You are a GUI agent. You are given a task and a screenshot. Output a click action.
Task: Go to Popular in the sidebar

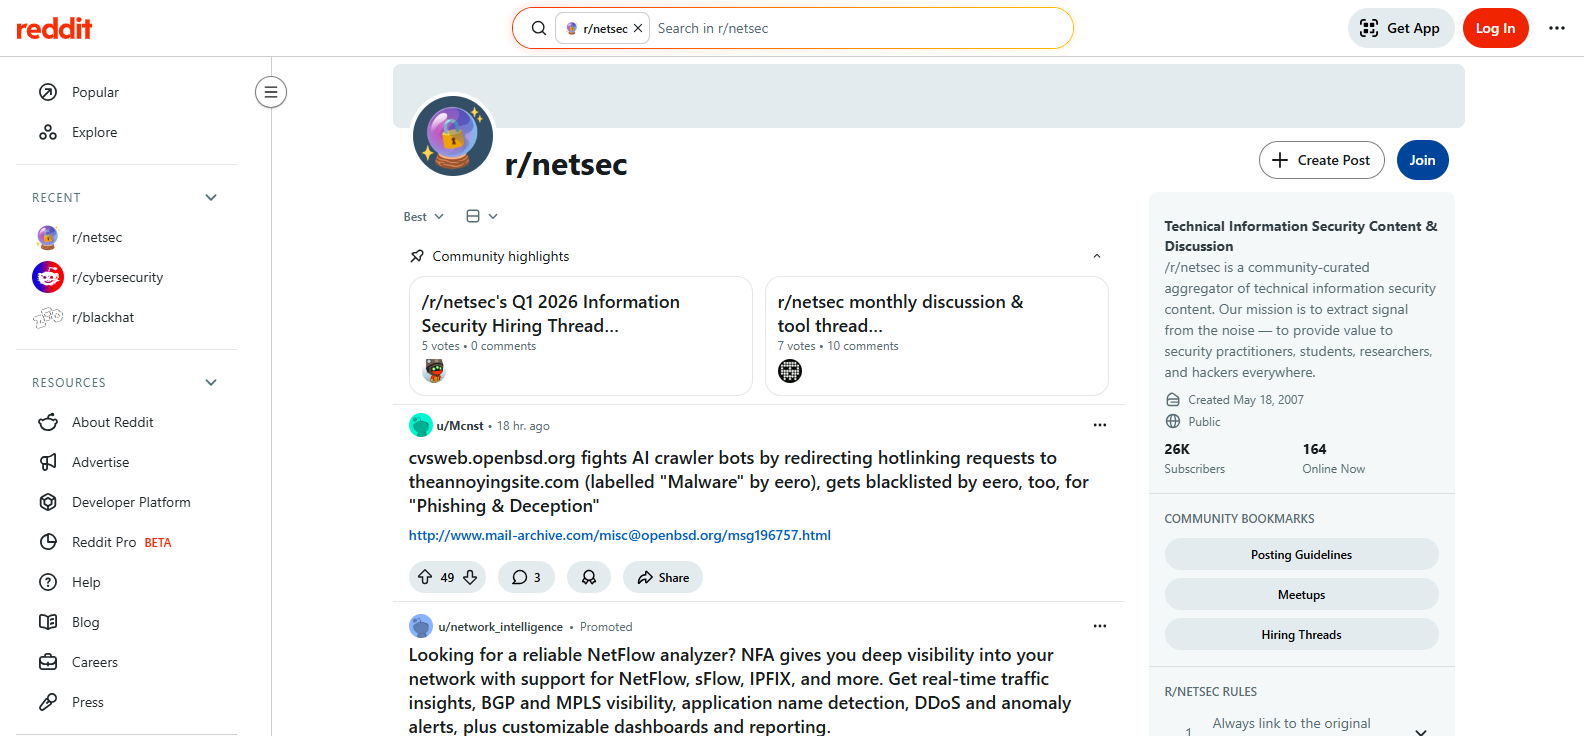95,92
